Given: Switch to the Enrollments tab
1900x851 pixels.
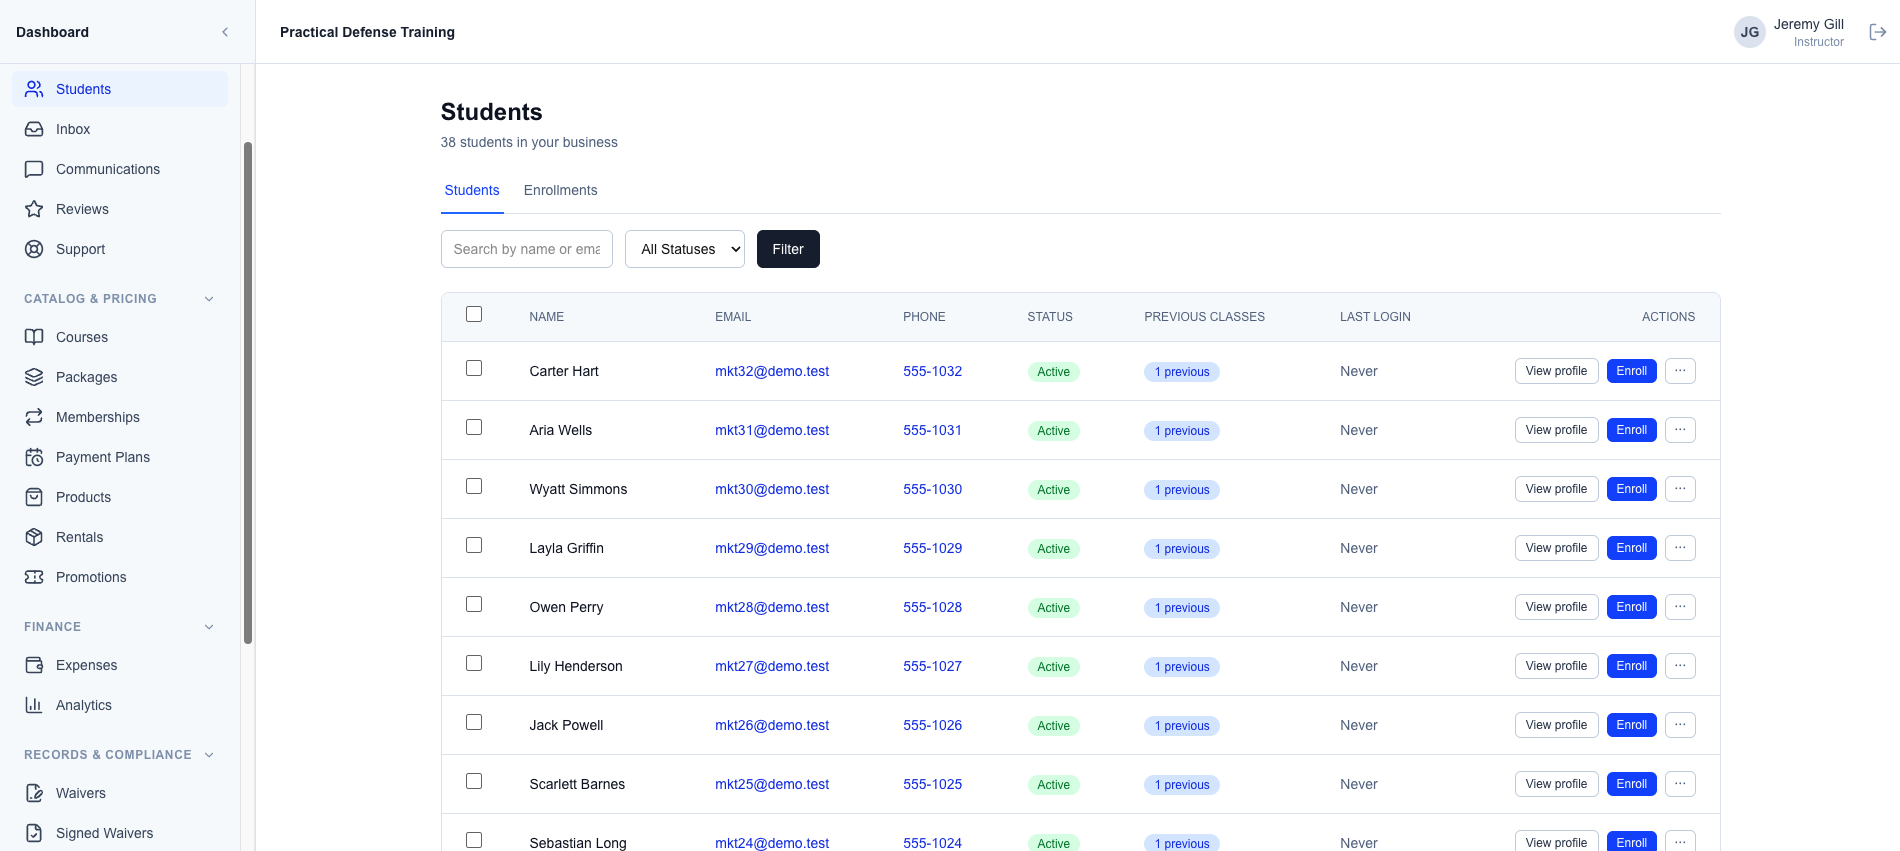Looking at the screenshot, I should [x=560, y=190].
